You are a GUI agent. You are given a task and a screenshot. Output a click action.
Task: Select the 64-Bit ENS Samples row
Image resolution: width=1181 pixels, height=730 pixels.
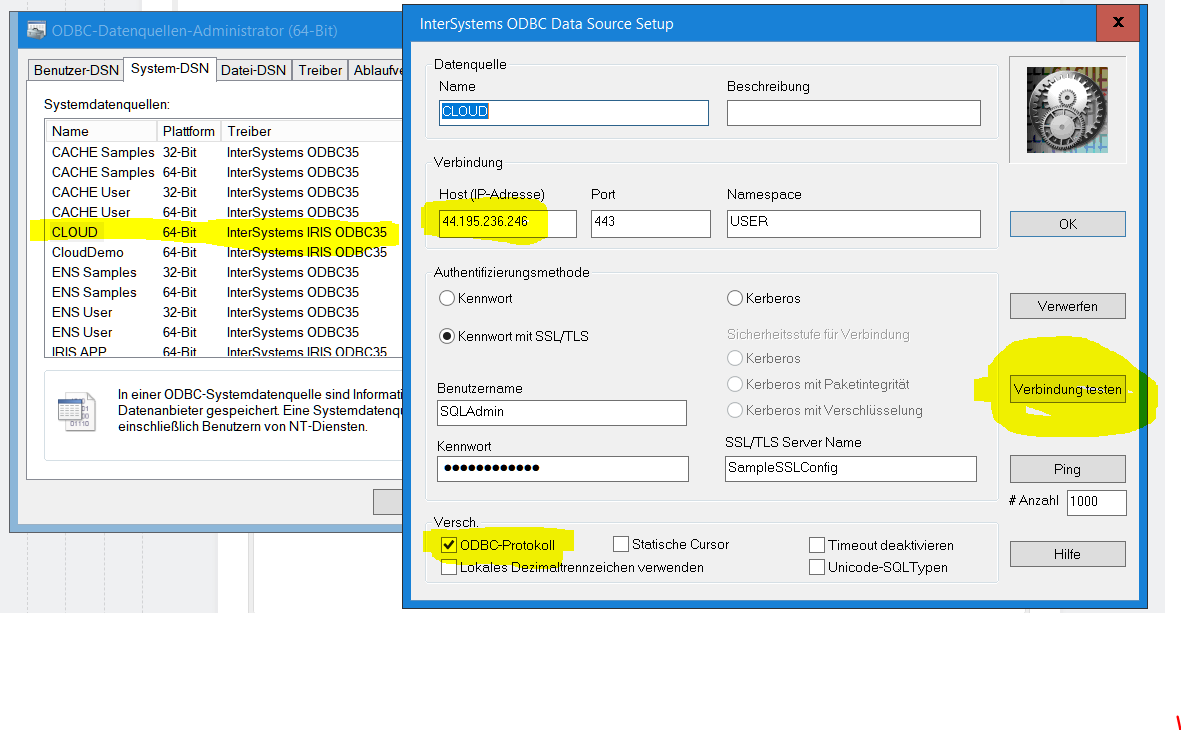coord(224,292)
